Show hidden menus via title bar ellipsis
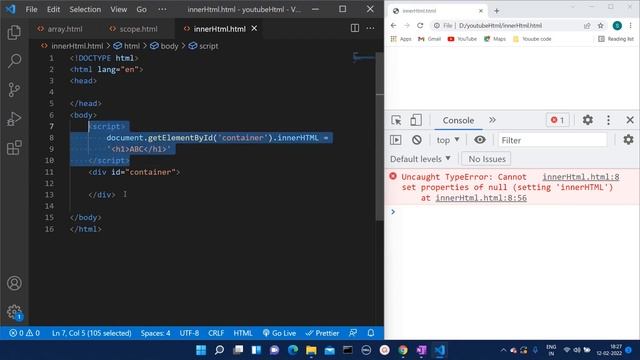The image size is (640, 360). [162, 9]
